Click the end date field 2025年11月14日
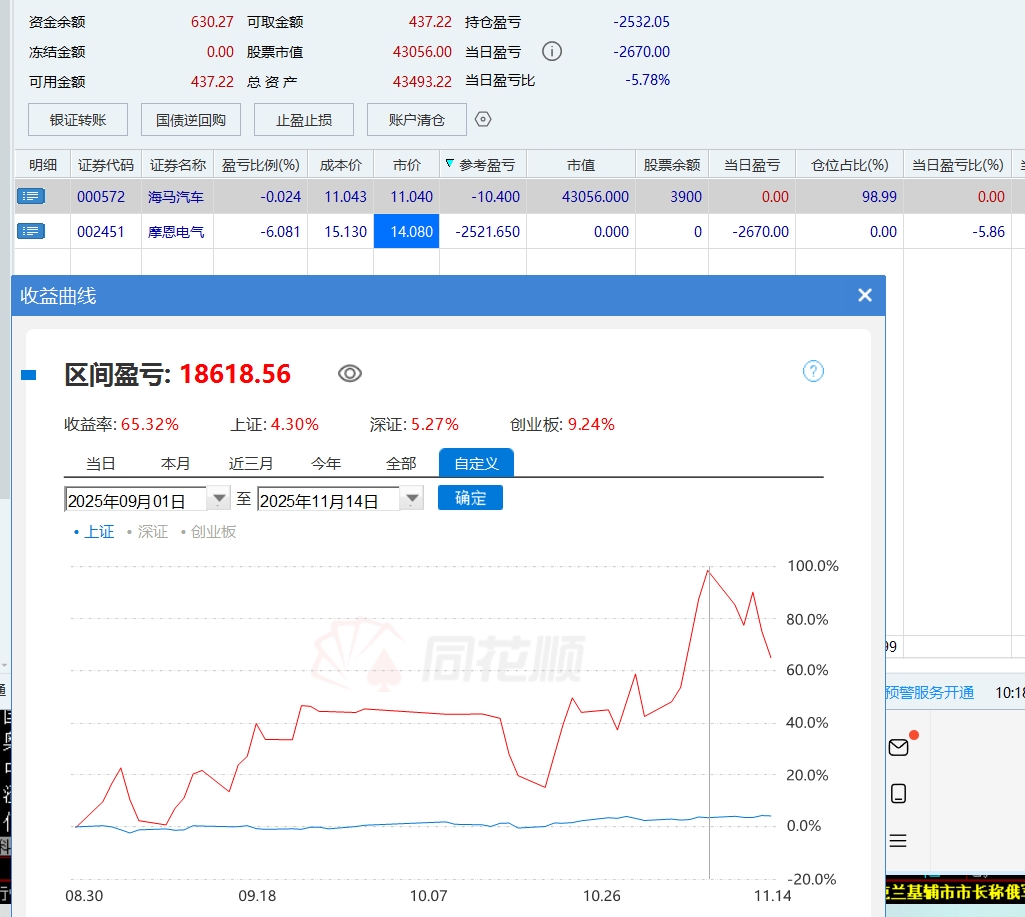Image resolution: width=1025 pixels, height=917 pixels. (328, 500)
